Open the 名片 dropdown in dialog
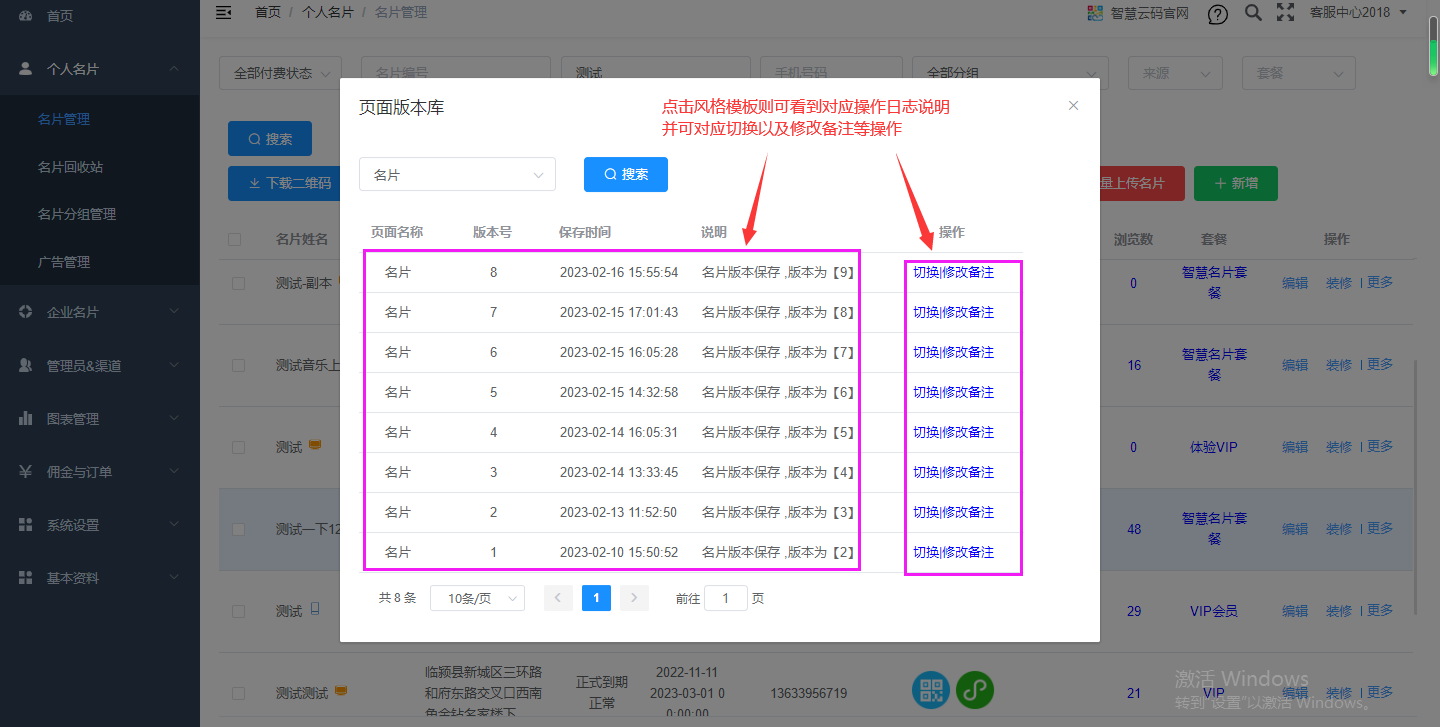Viewport: 1440px width, 727px height. point(457,174)
